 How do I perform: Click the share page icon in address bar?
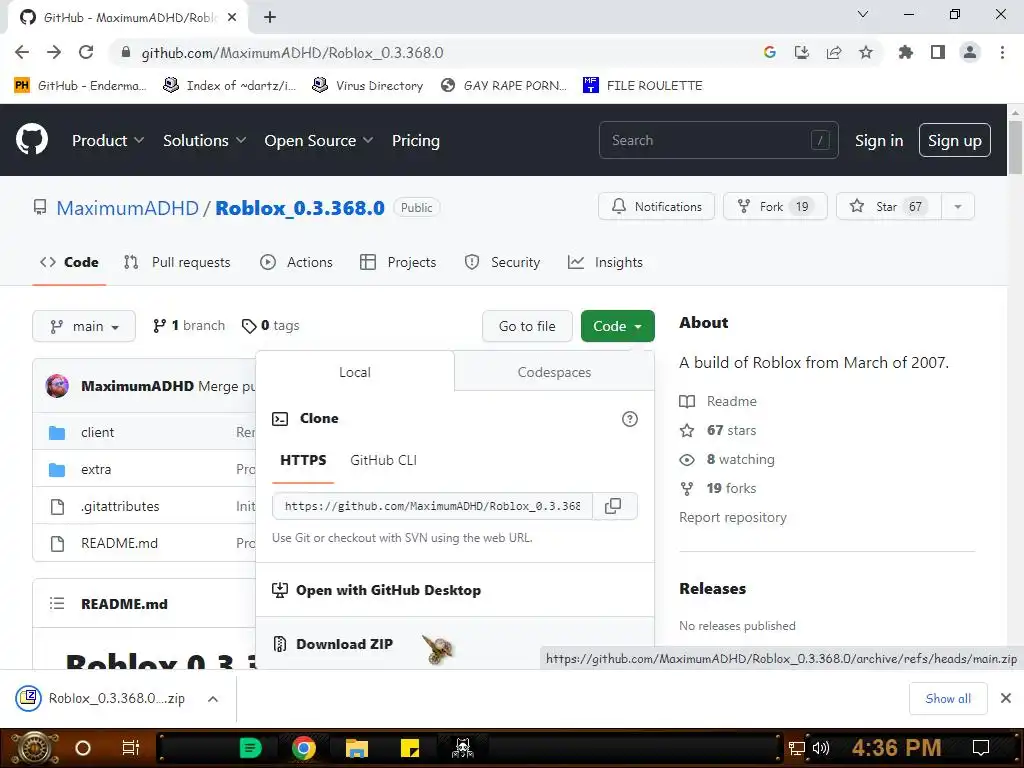(x=834, y=52)
